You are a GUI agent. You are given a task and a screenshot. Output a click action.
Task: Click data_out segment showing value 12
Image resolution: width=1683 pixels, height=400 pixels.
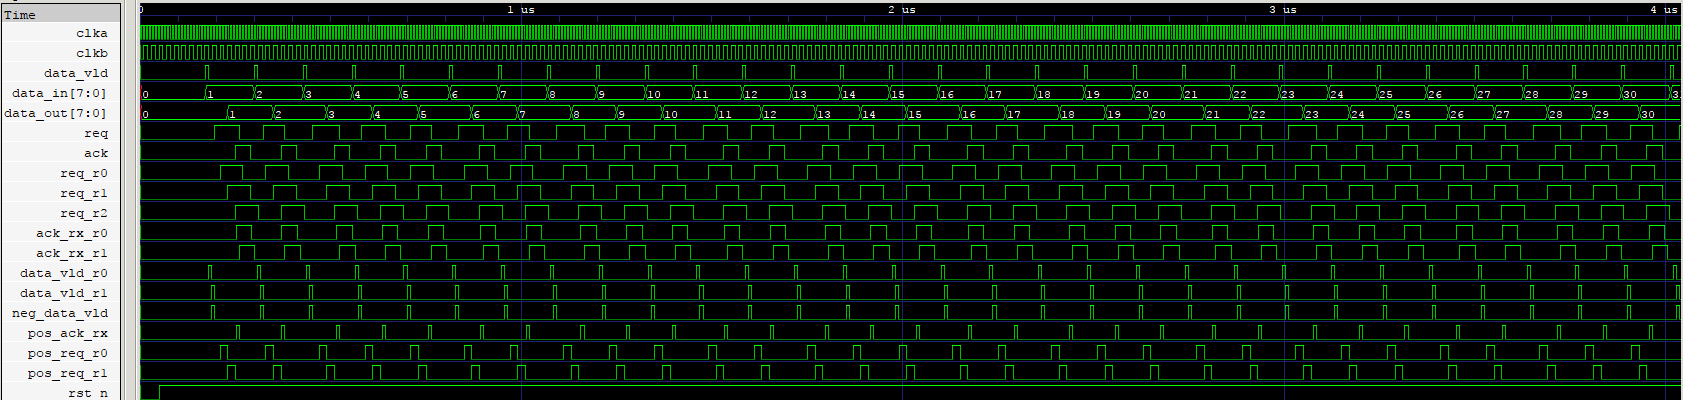click(788, 113)
